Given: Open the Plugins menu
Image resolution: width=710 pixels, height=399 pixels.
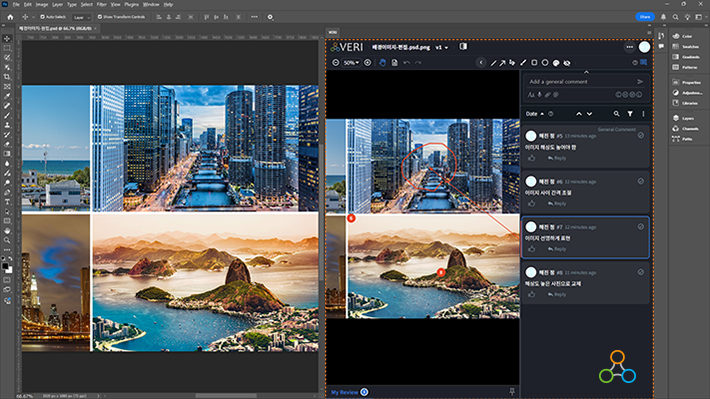Looking at the screenshot, I should click(x=131, y=4).
